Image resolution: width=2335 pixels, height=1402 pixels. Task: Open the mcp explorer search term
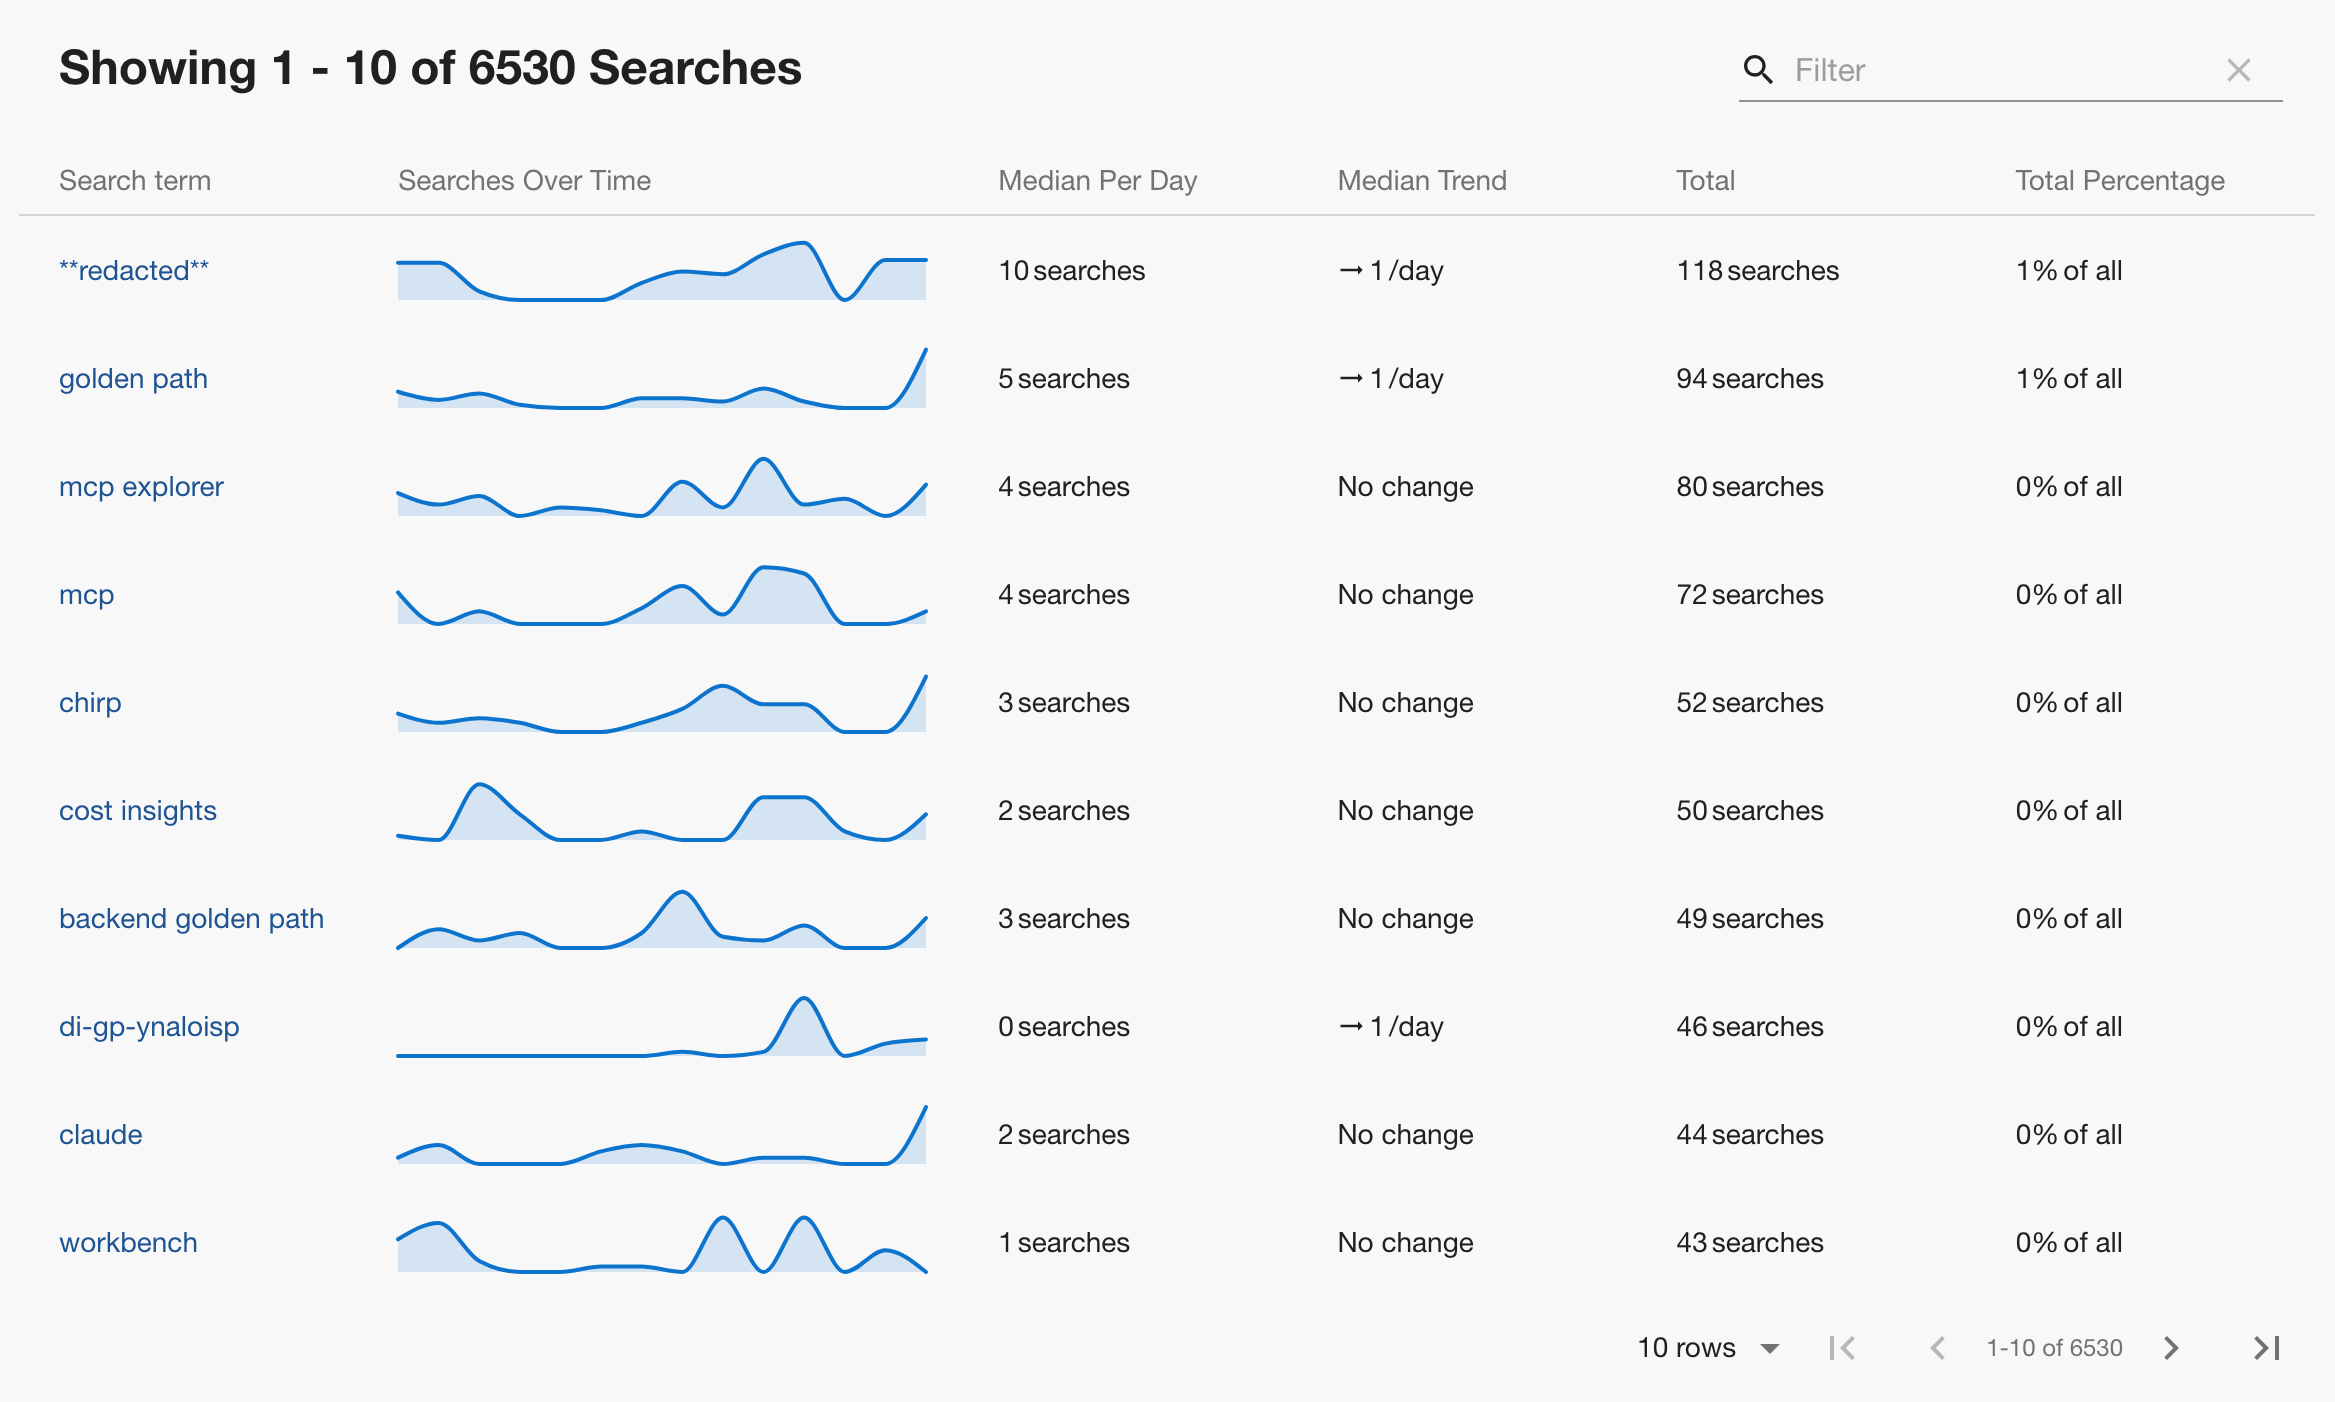(x=141, y=486)
